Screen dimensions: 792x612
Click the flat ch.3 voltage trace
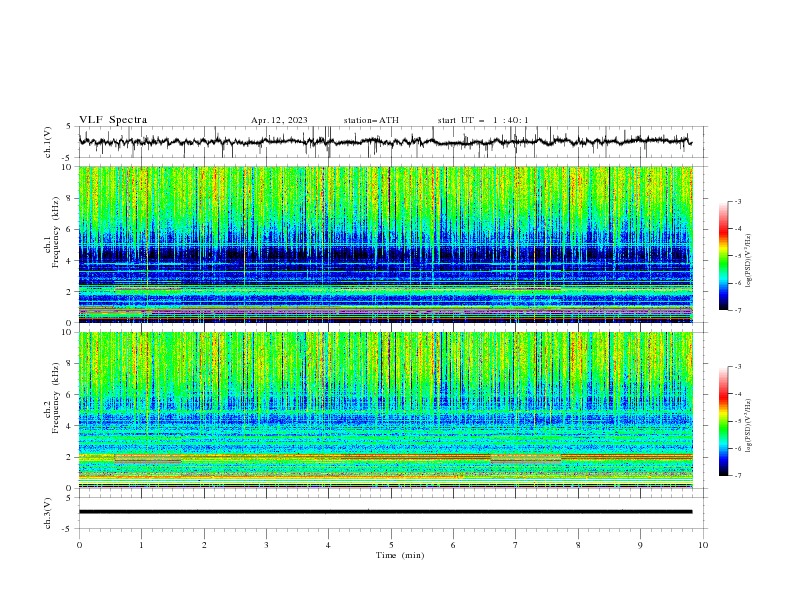click(385, 512)
